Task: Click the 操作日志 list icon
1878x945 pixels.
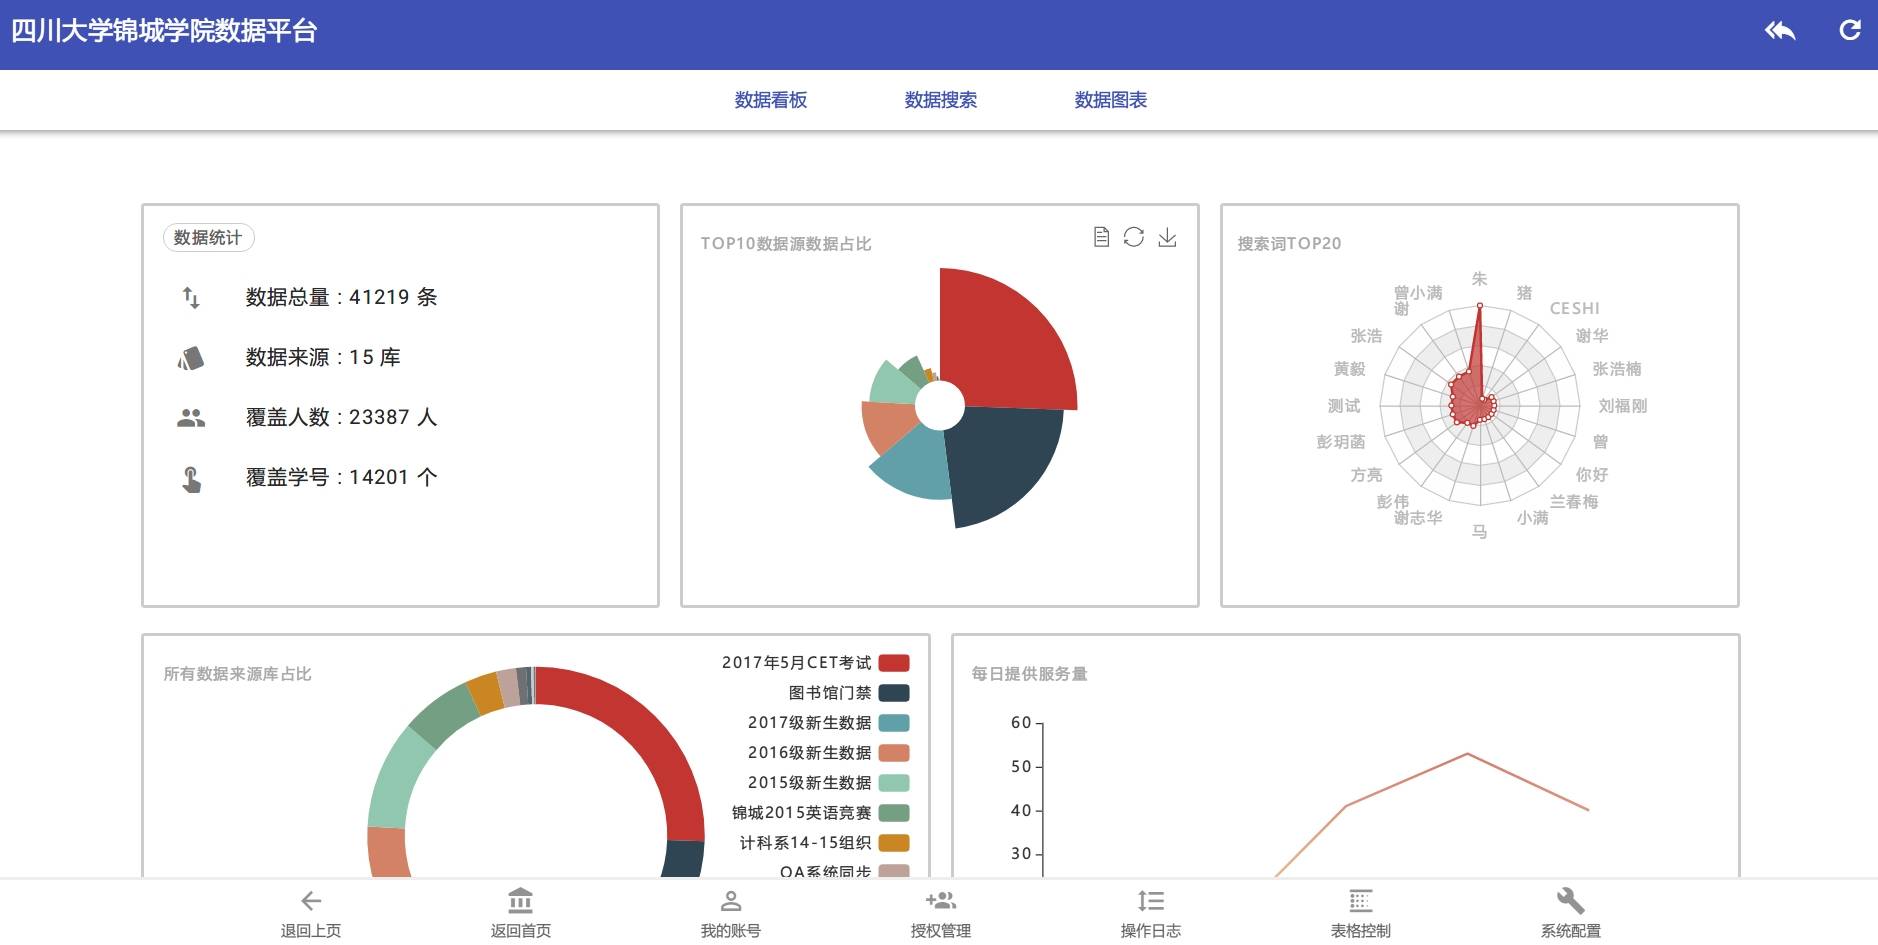Action: pyautogui.click(x=1151, y=900)
